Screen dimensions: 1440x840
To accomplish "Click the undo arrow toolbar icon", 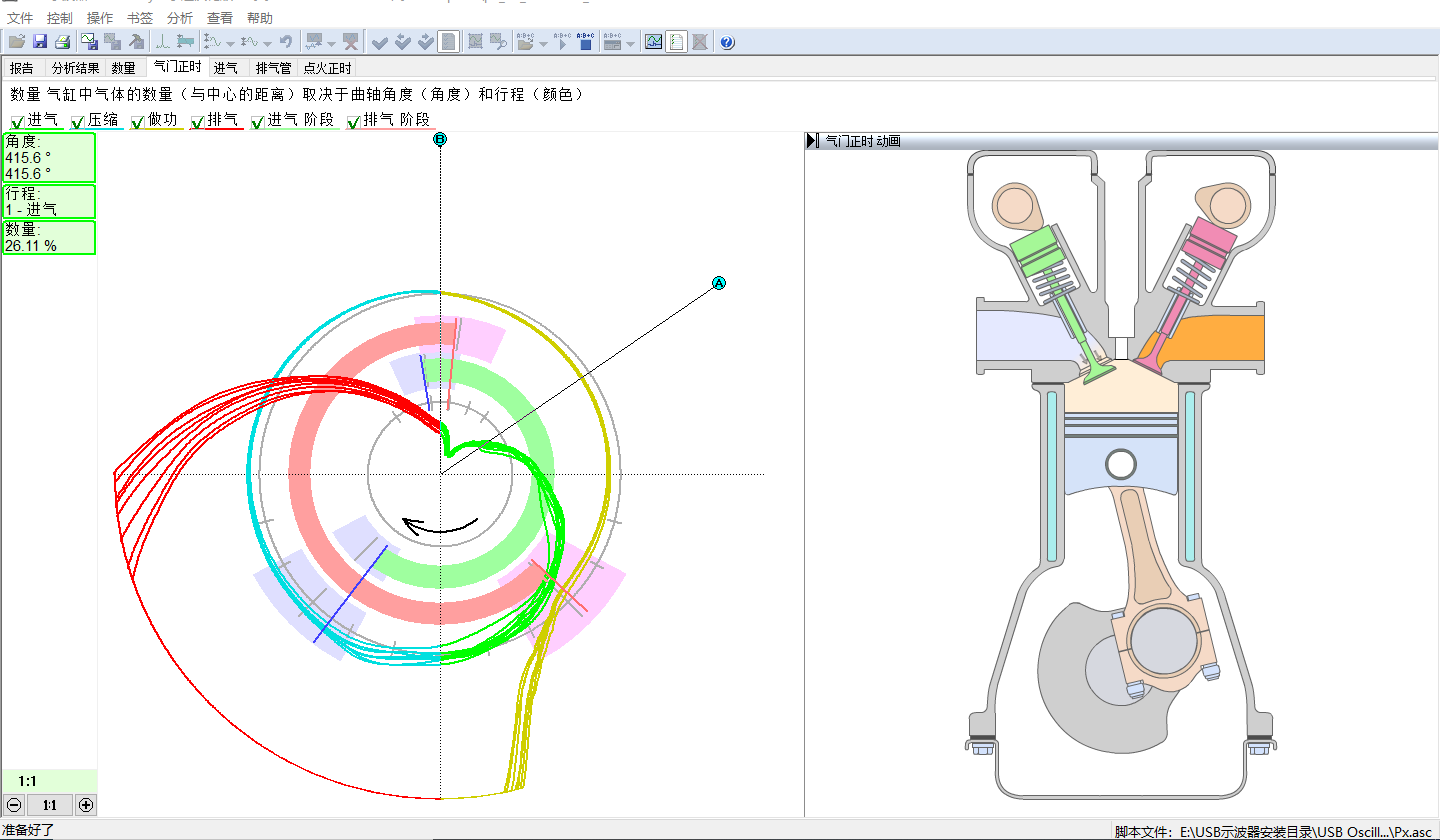I will pyautogui.click(x=286, y=41).
